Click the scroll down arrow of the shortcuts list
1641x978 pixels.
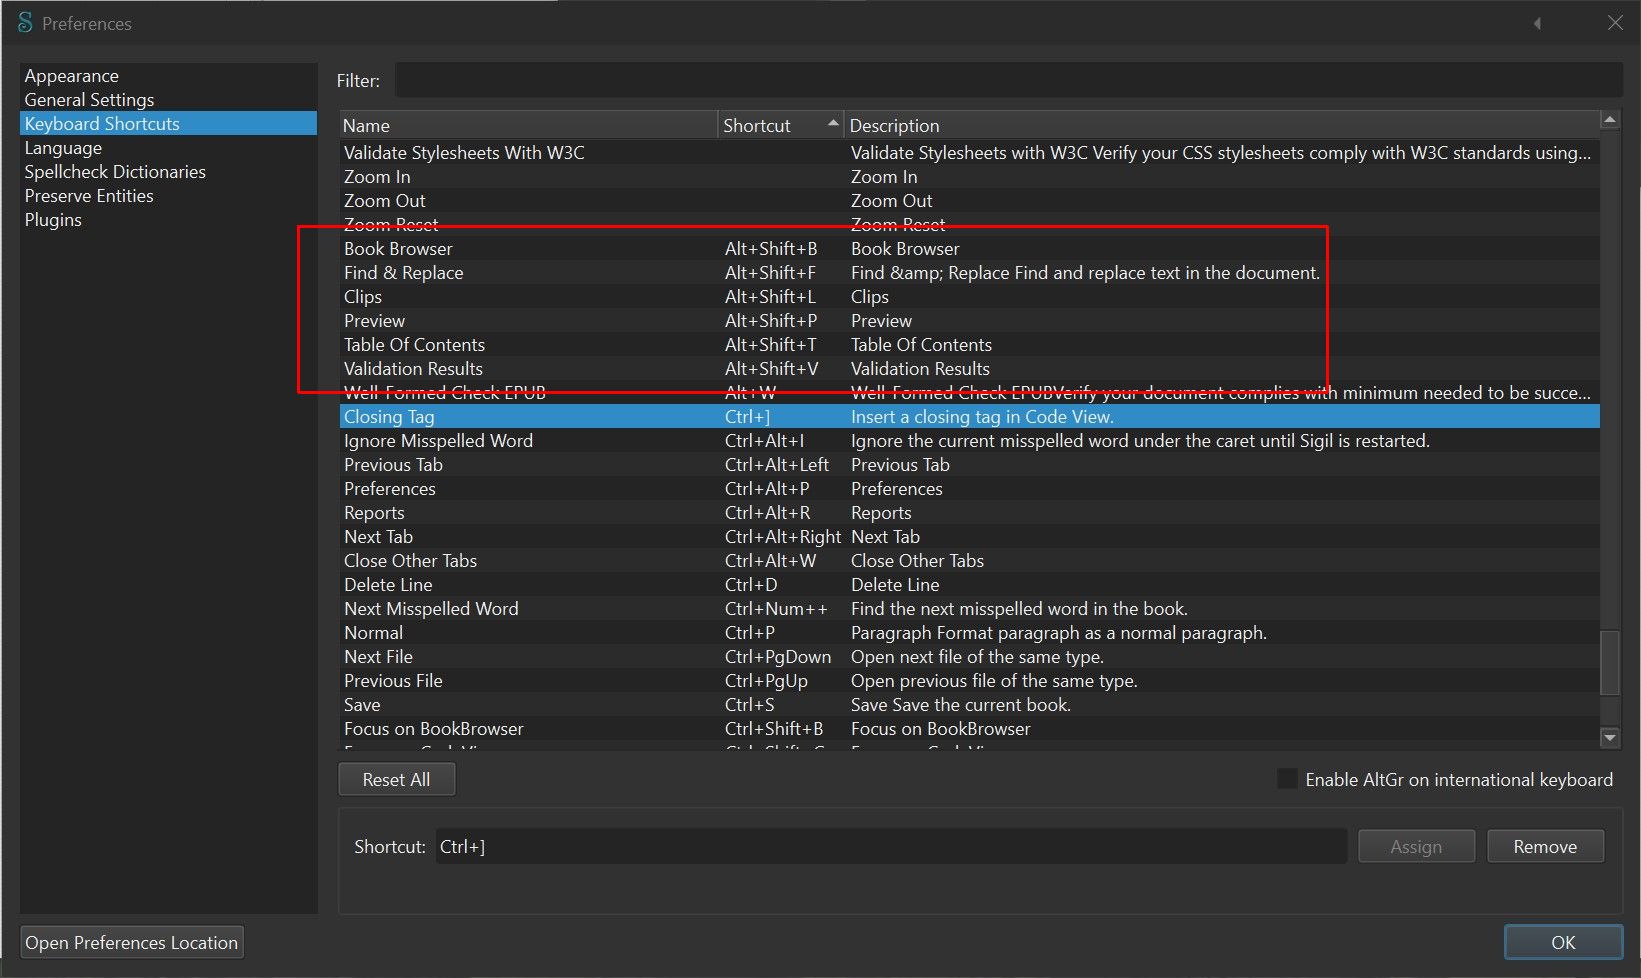pyautogui.click(x=1610, y=738)
